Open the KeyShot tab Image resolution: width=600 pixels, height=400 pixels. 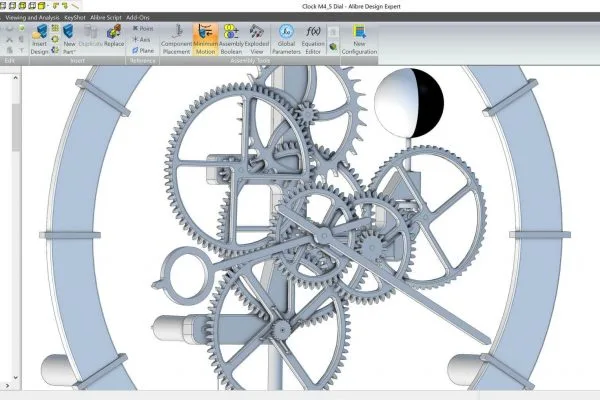coord(75,18)
